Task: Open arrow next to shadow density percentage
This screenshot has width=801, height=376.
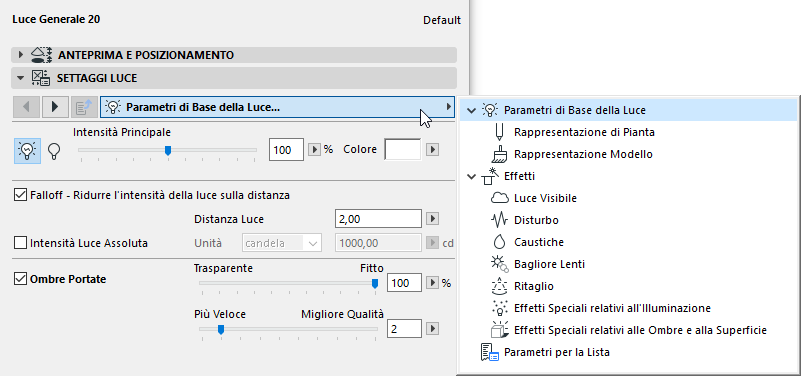Action: point(433,283)
